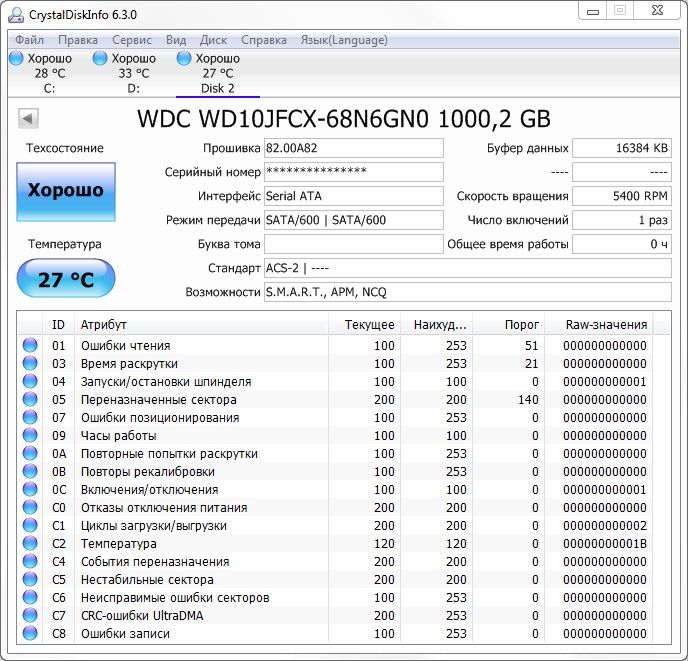Click the Скорость вращения 5400 RPM field
Image resolution: width=688 pixels, height=661 pixels.
(622, 196)
